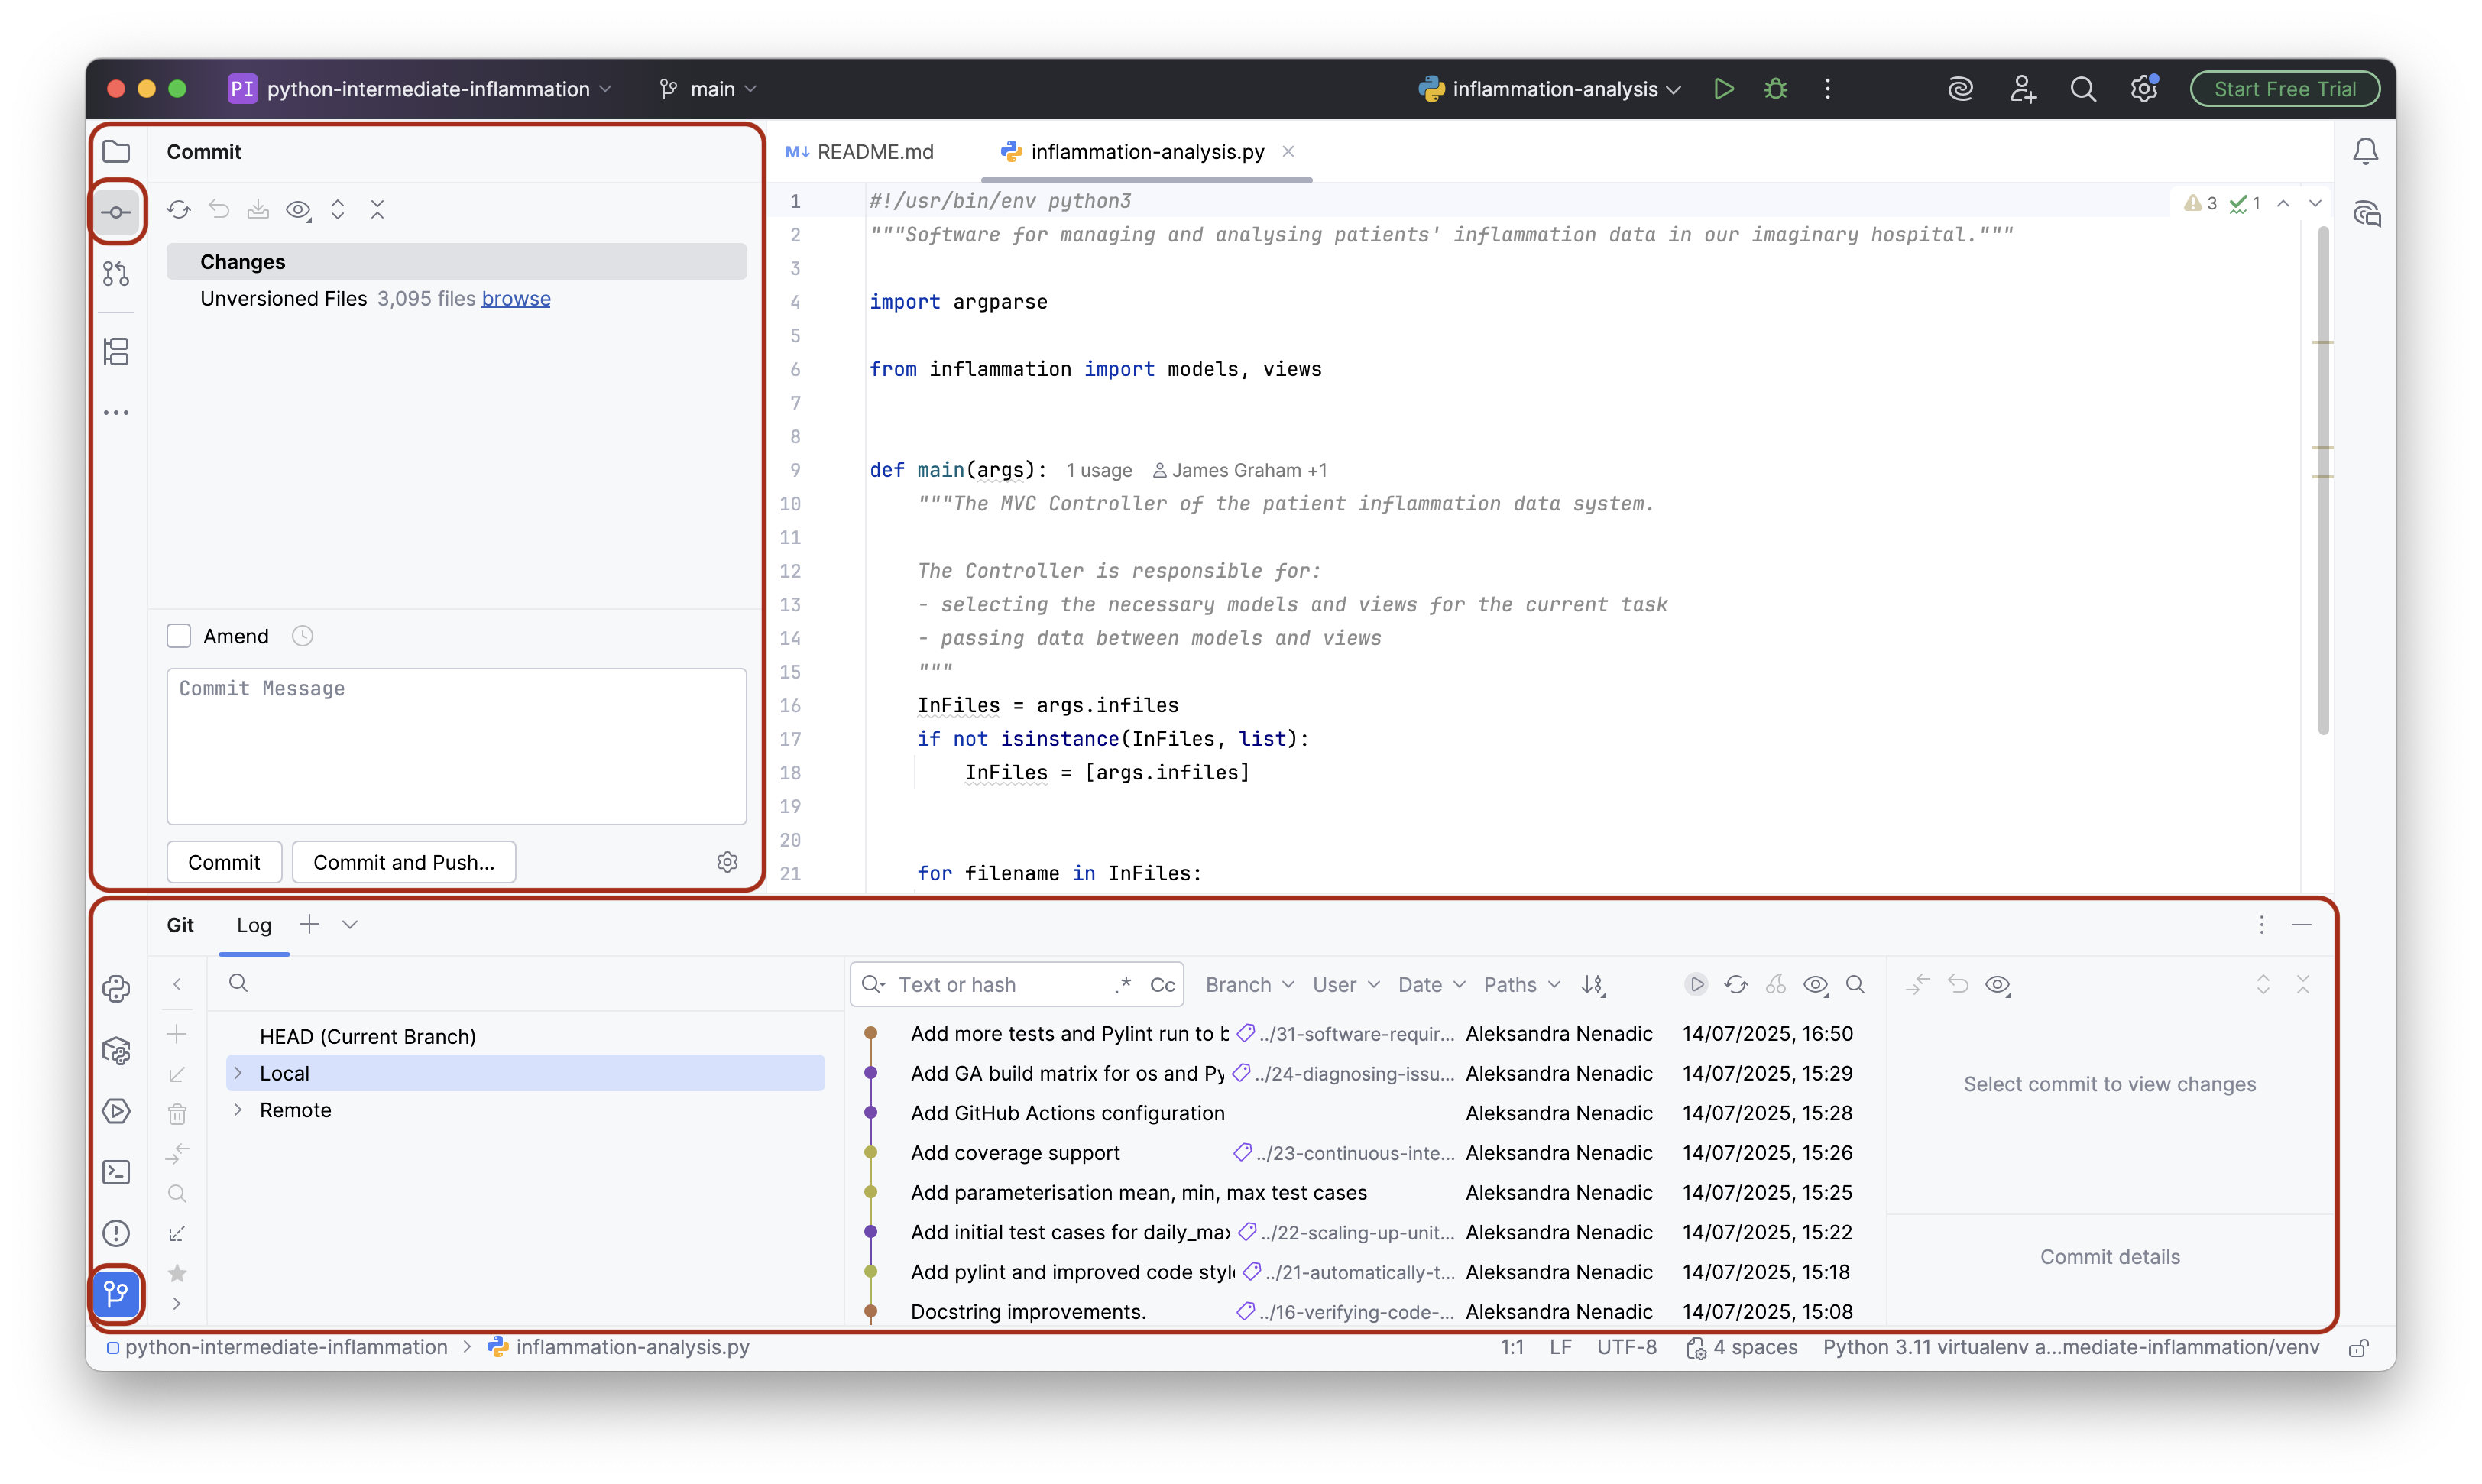Select the Log tab in the Git panel
This screenshot has width=2482, height=1484.
tap(253, 925)
